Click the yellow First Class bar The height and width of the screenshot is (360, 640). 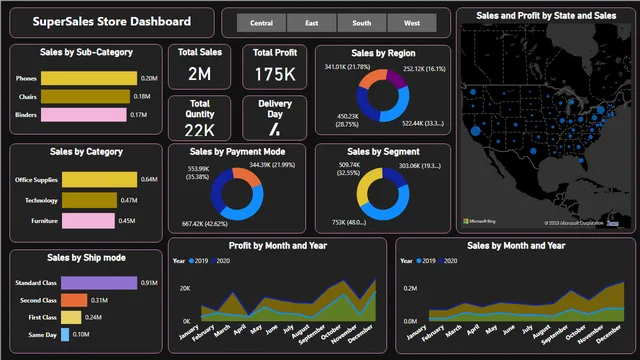71,317
